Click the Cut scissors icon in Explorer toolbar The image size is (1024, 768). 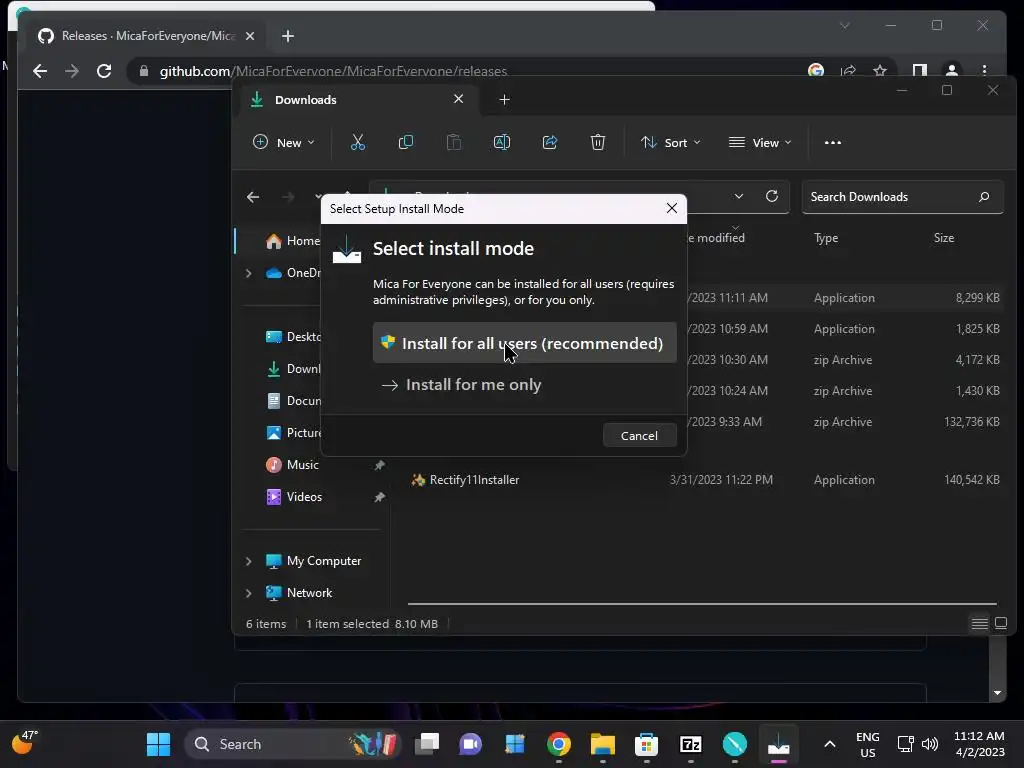(x=358, y=142)
